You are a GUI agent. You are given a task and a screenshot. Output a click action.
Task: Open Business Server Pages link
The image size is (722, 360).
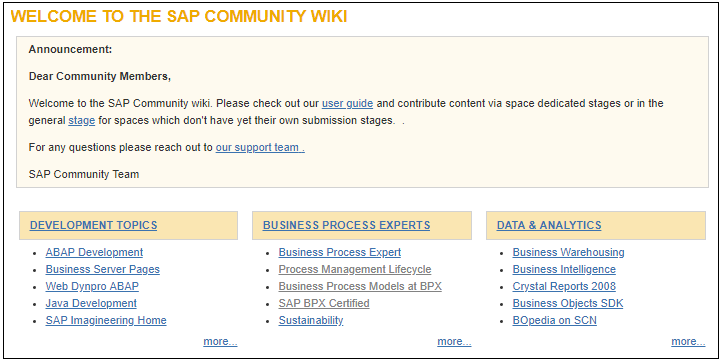coord(103,269)
